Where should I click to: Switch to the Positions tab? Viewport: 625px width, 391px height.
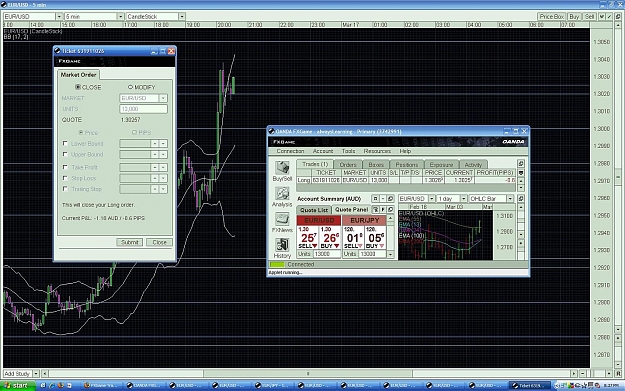(x=407, y=165)
